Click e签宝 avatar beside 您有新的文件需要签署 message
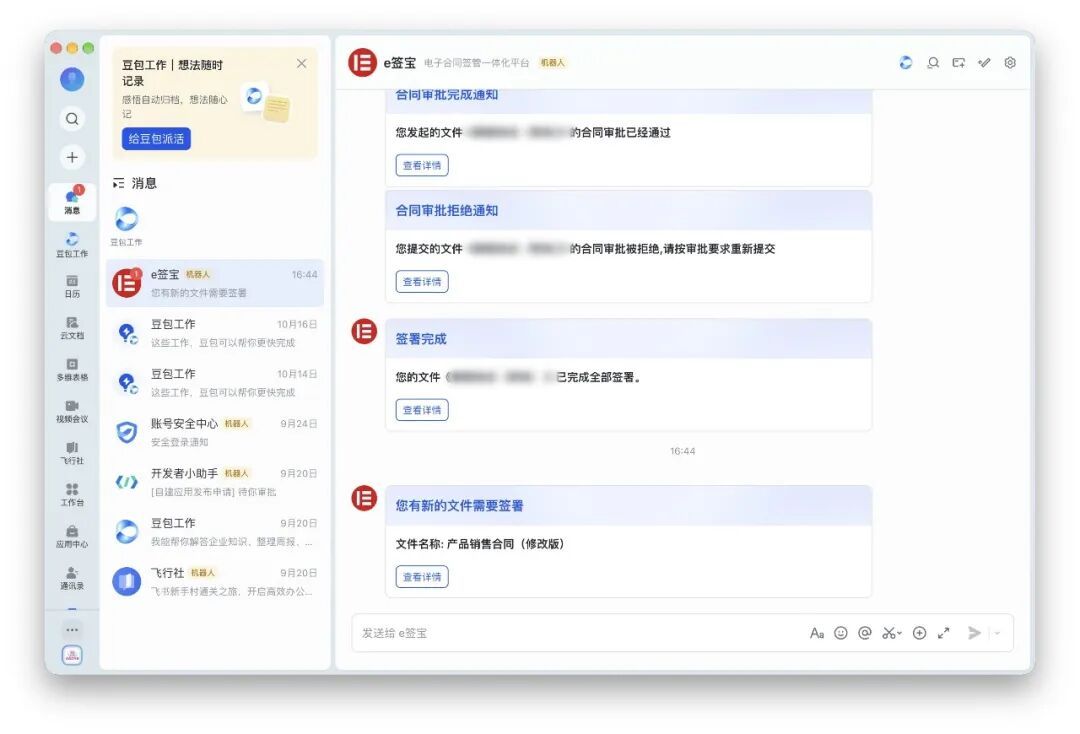Viewport: 1080px width, 734px height. 364,498
